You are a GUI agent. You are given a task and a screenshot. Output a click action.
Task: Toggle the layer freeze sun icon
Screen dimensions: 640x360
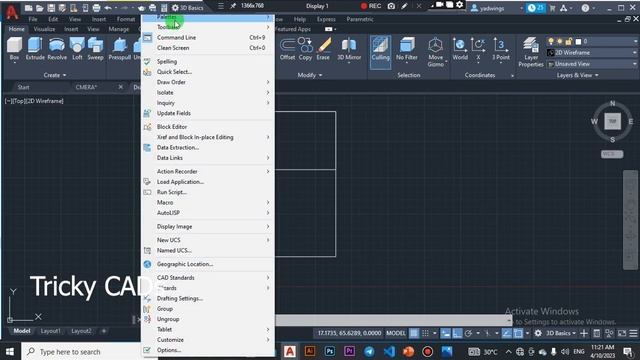[560, 41]
